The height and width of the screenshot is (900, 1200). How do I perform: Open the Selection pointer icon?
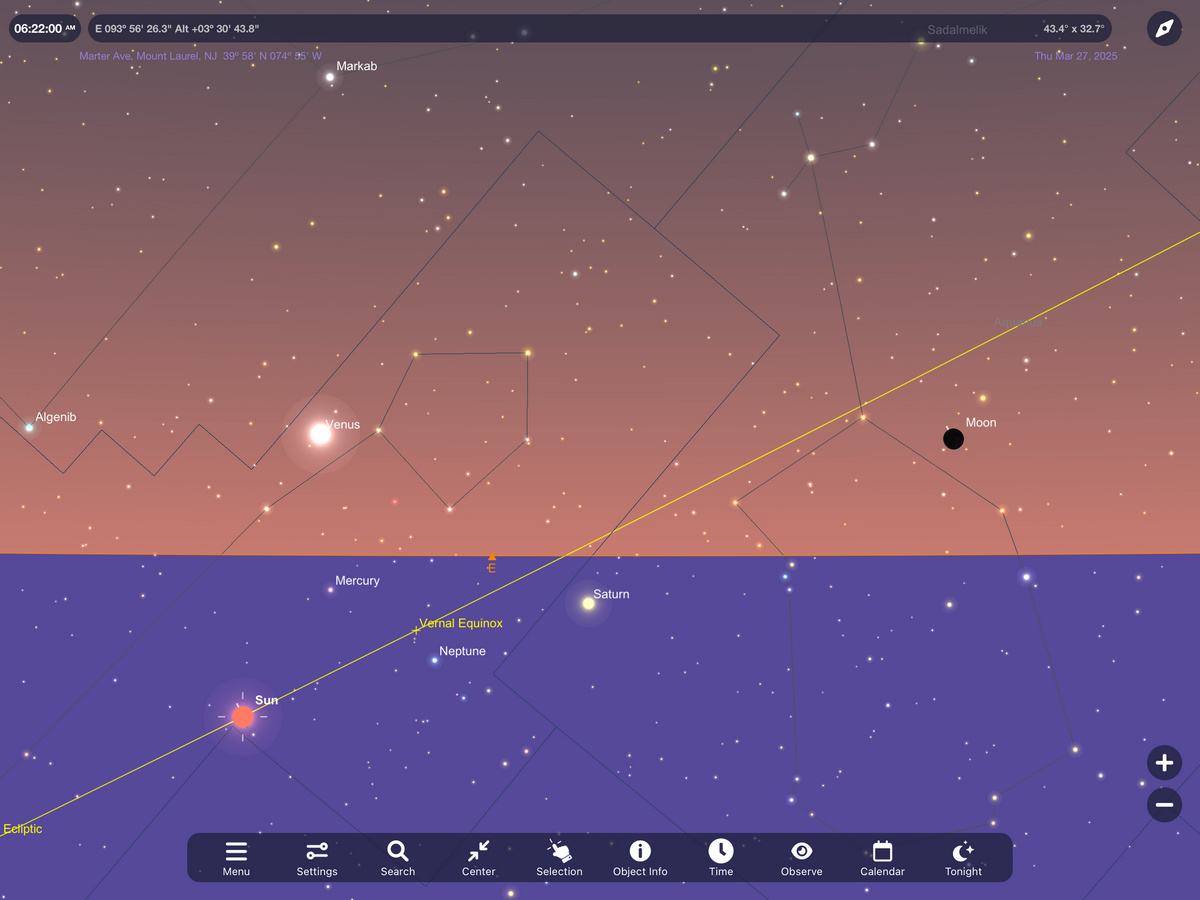(x=559, y=851)
